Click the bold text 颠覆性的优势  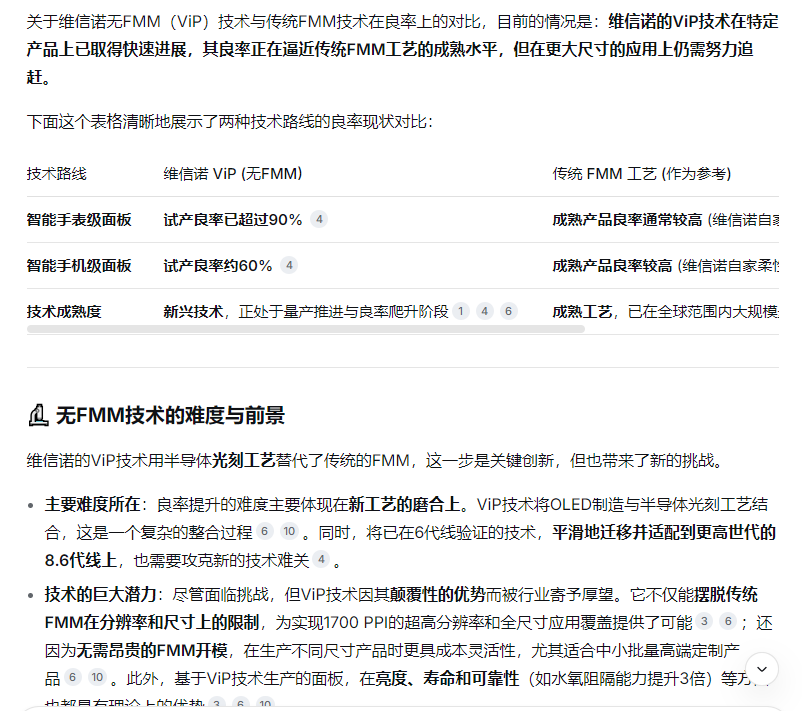tap(437, 594)
